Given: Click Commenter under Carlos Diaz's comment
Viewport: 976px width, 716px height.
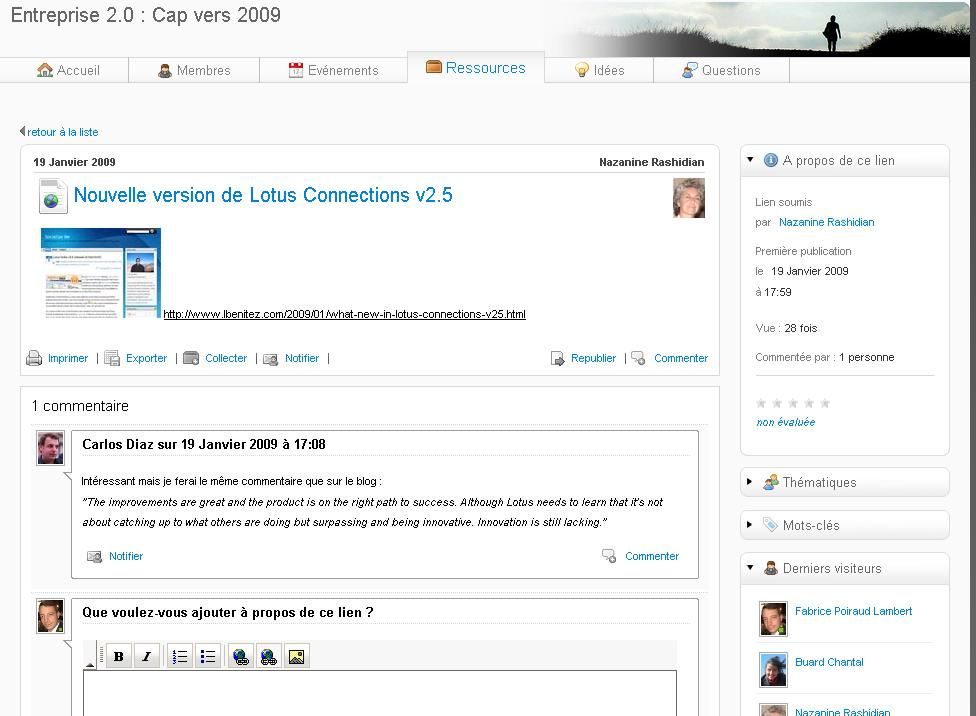Looking at the screenshot, I should coord(652,556).
